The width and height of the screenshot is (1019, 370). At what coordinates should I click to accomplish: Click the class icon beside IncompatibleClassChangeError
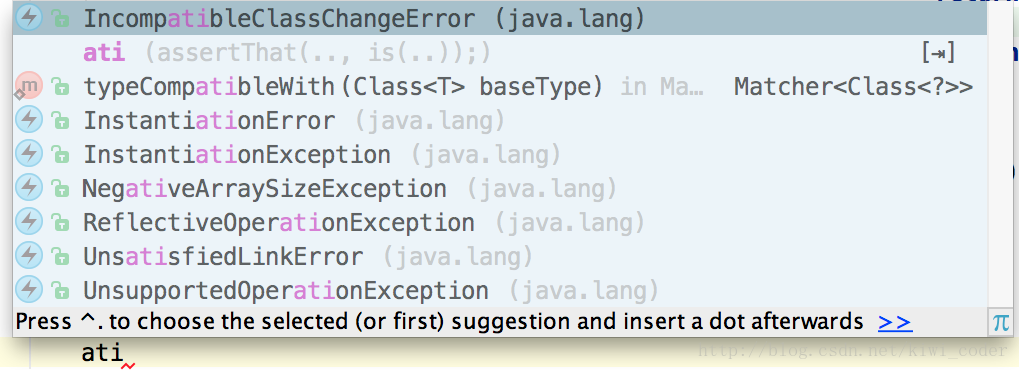[28, 18]
